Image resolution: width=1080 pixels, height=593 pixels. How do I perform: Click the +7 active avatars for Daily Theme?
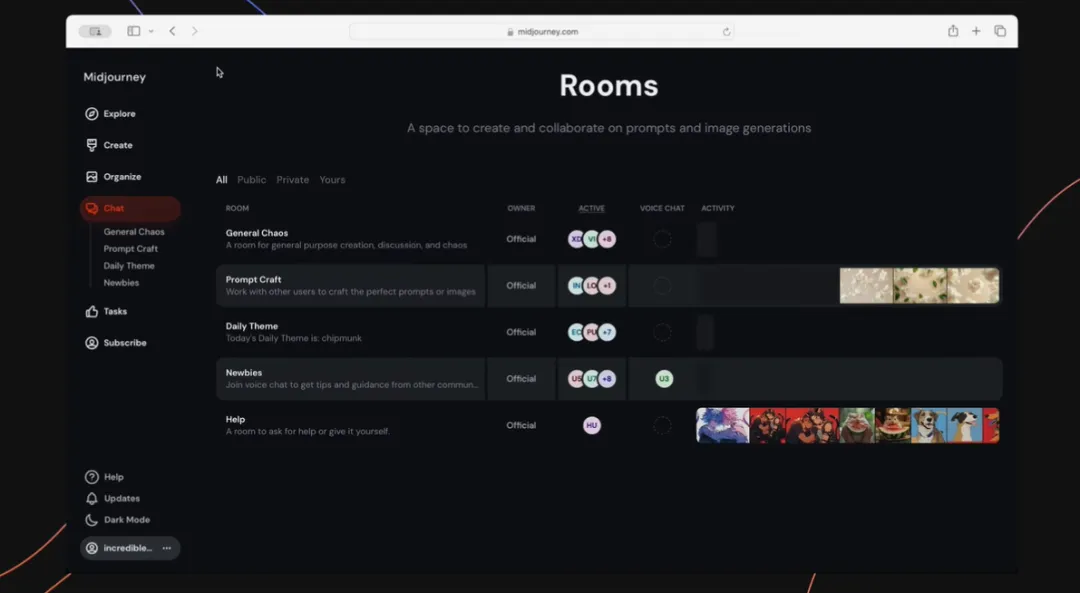607,332
